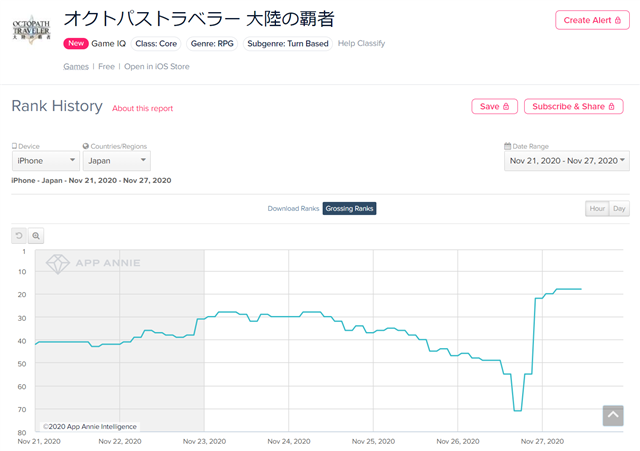Switch to the Grossing Ranks tab

pos(349,209)
